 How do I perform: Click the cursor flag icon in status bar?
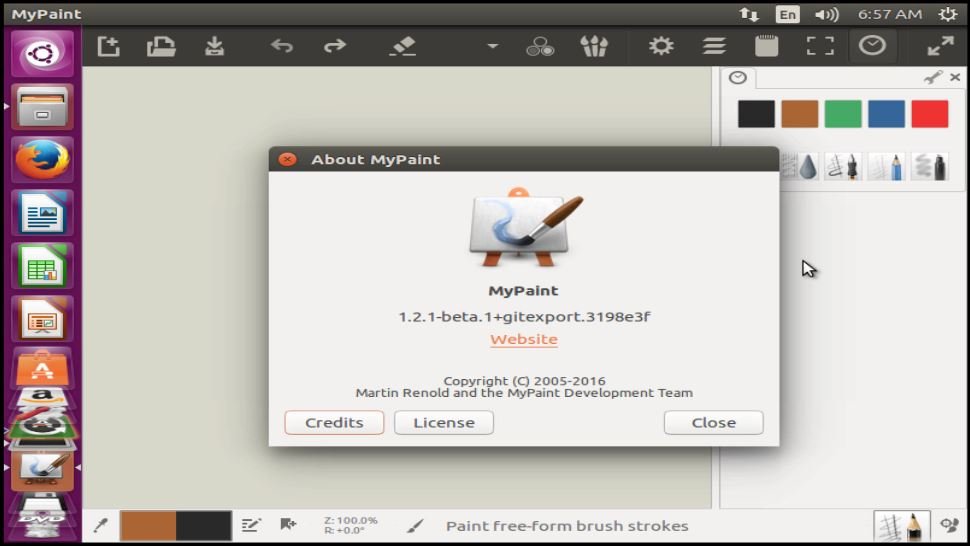[288, 525]
